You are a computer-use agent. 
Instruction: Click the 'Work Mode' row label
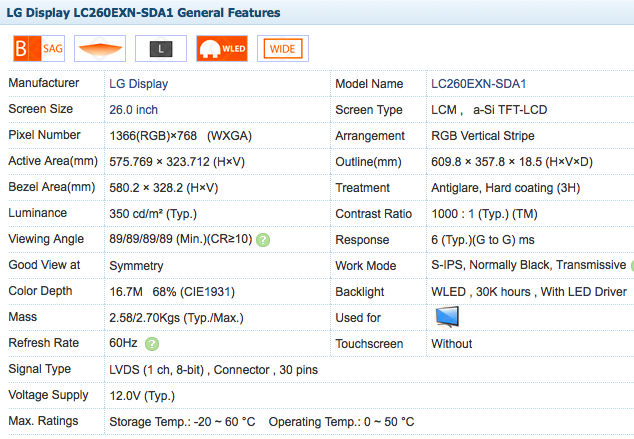coord(366,266)
